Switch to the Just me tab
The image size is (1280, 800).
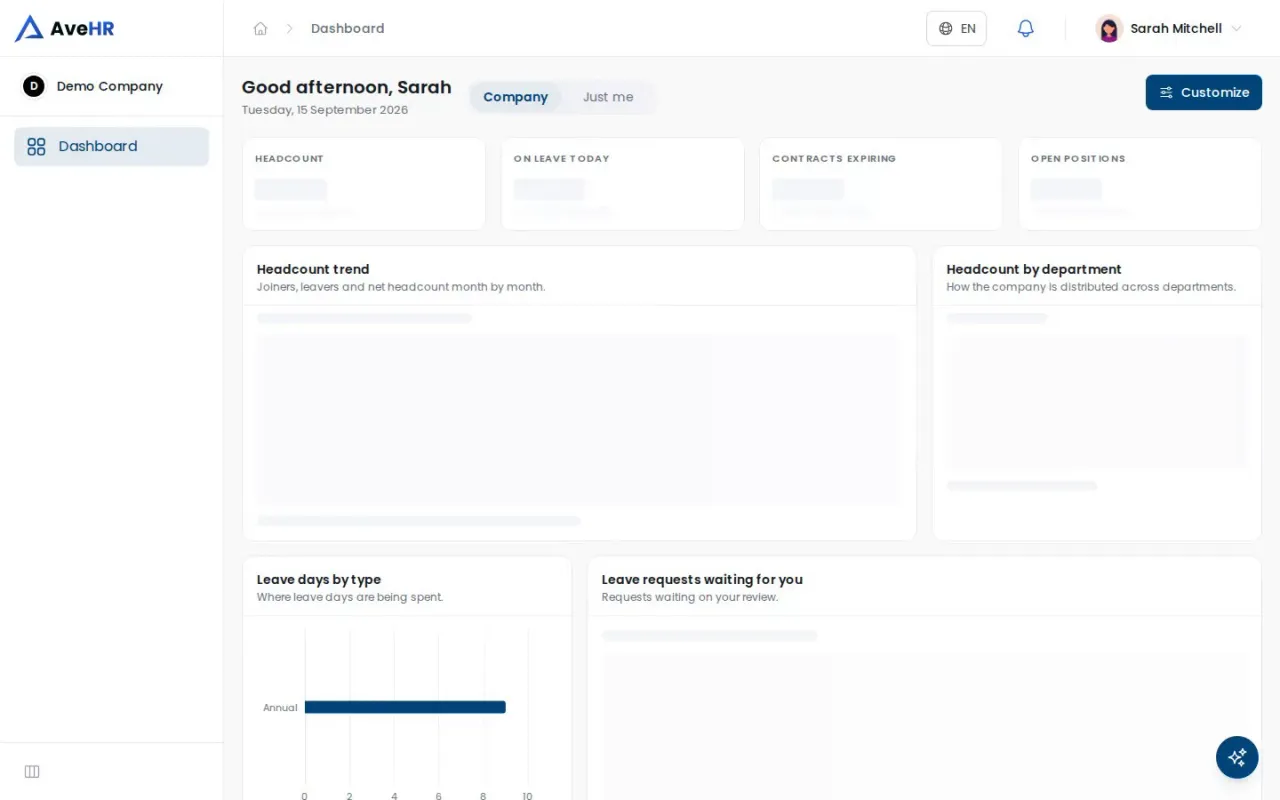pyautogui.click(x=608, y=97)
